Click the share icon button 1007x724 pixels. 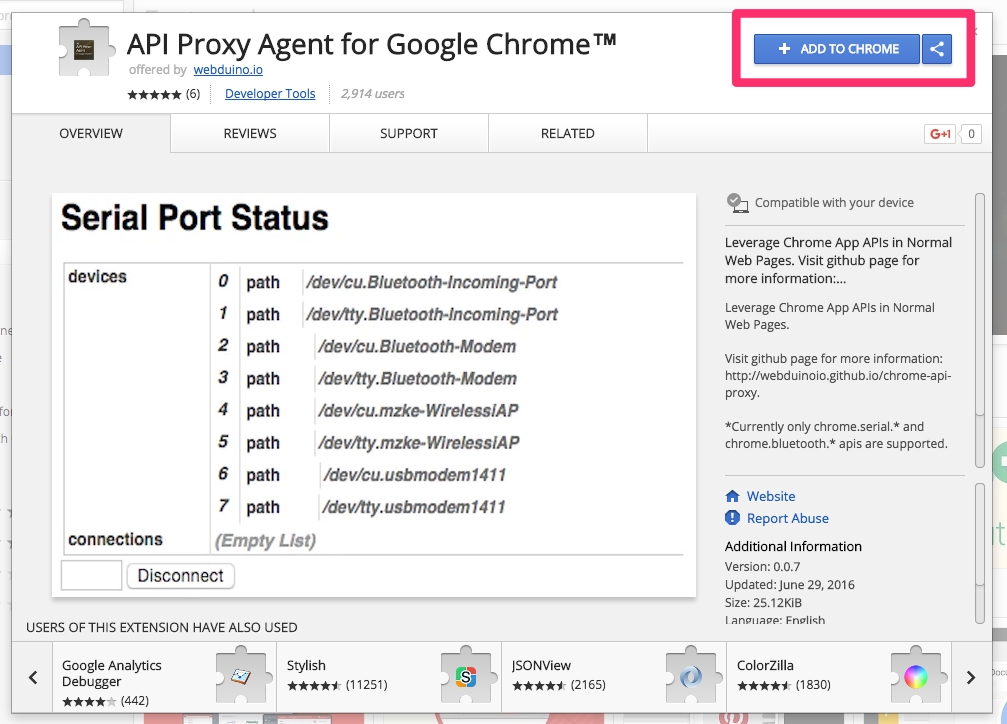[937, 49]
